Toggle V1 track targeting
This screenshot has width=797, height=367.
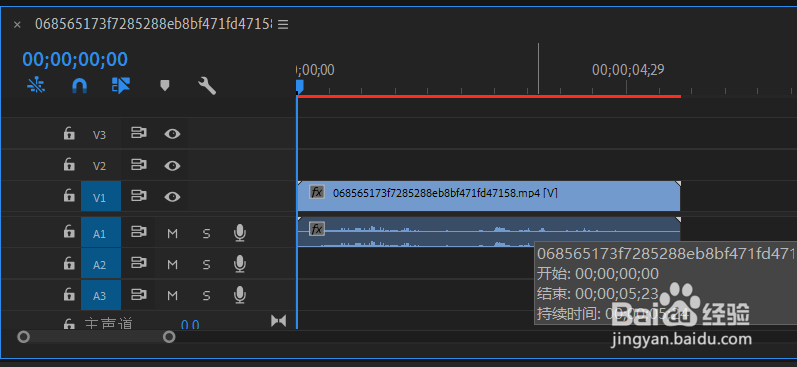click(x=101, y=196)
